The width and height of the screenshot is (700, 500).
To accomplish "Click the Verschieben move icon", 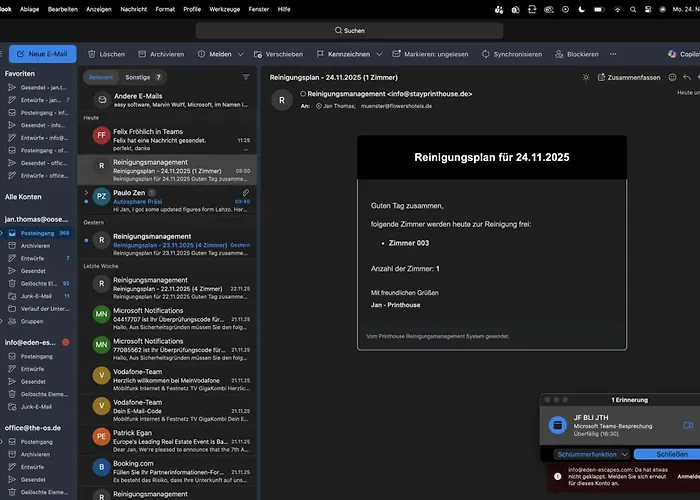I will pos(256,54).
